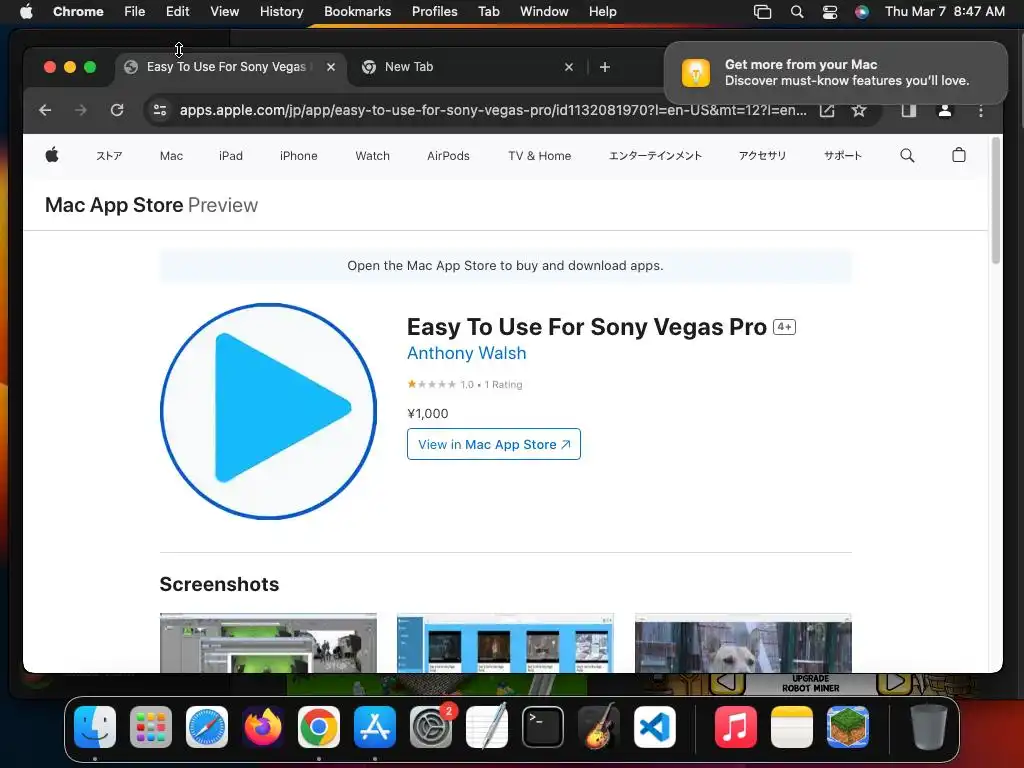
Task: Open App Store from the dock
Action: click(375, 727)
